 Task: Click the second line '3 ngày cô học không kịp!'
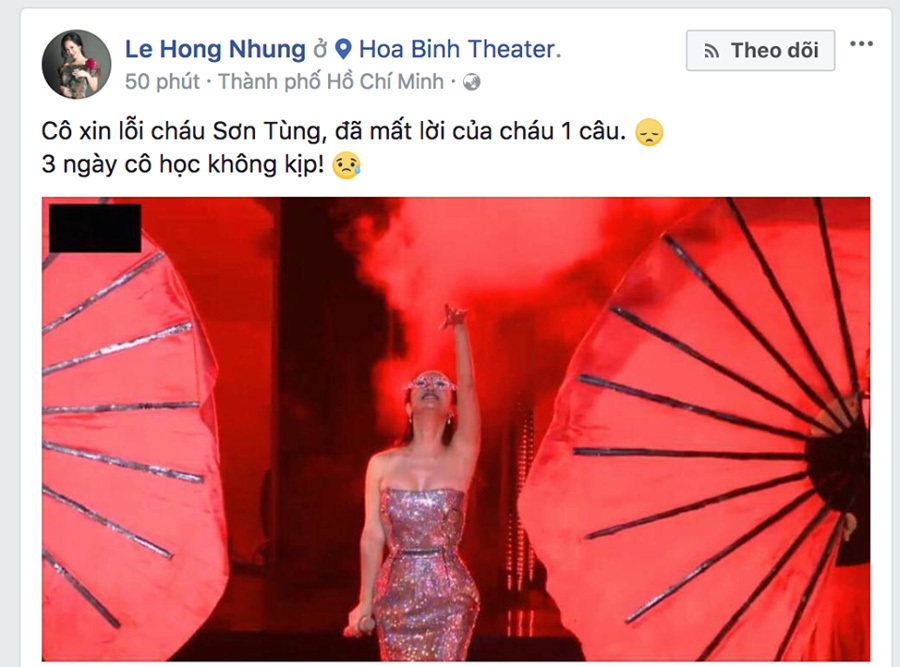click(x=183, y=165)
